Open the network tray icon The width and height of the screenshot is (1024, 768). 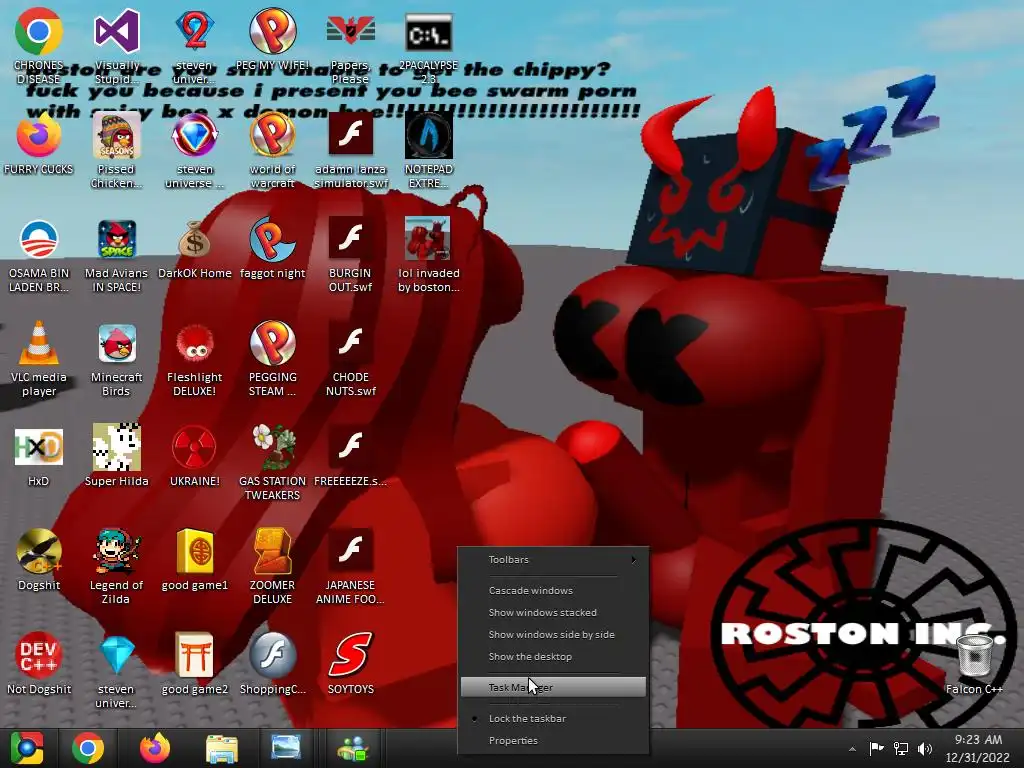tap(901, 748)
